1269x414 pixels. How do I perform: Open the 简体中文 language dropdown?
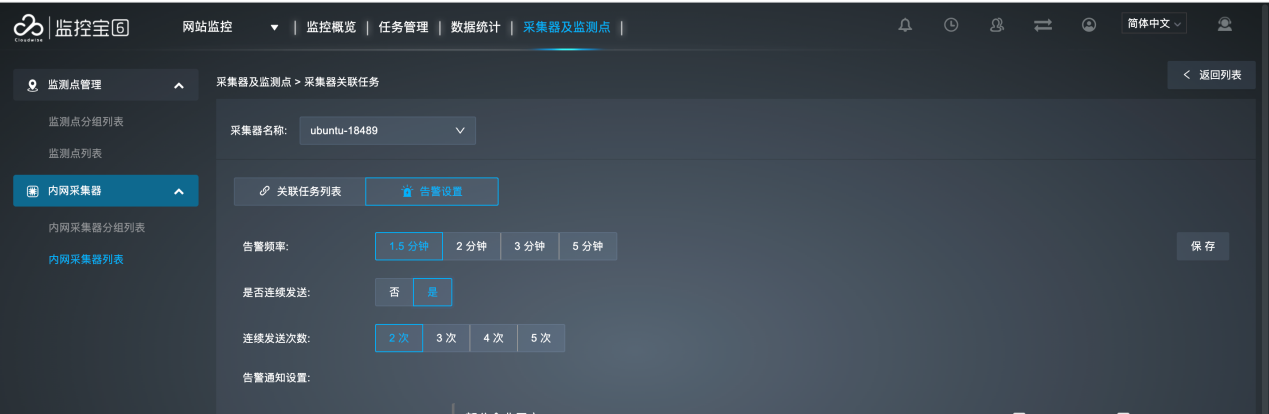1154,23
